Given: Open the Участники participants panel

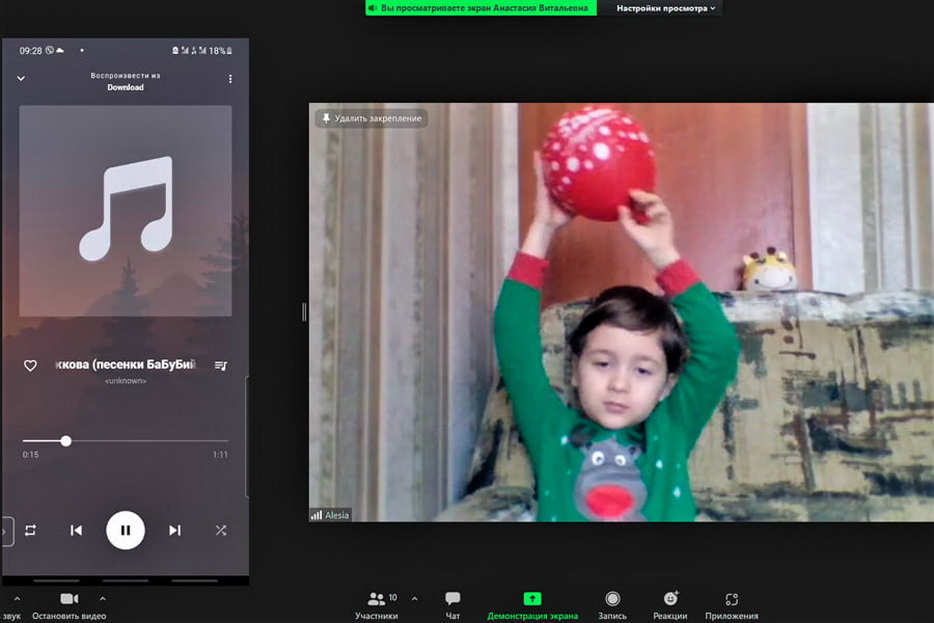Looking at the screenshot, I should (376, 604).
